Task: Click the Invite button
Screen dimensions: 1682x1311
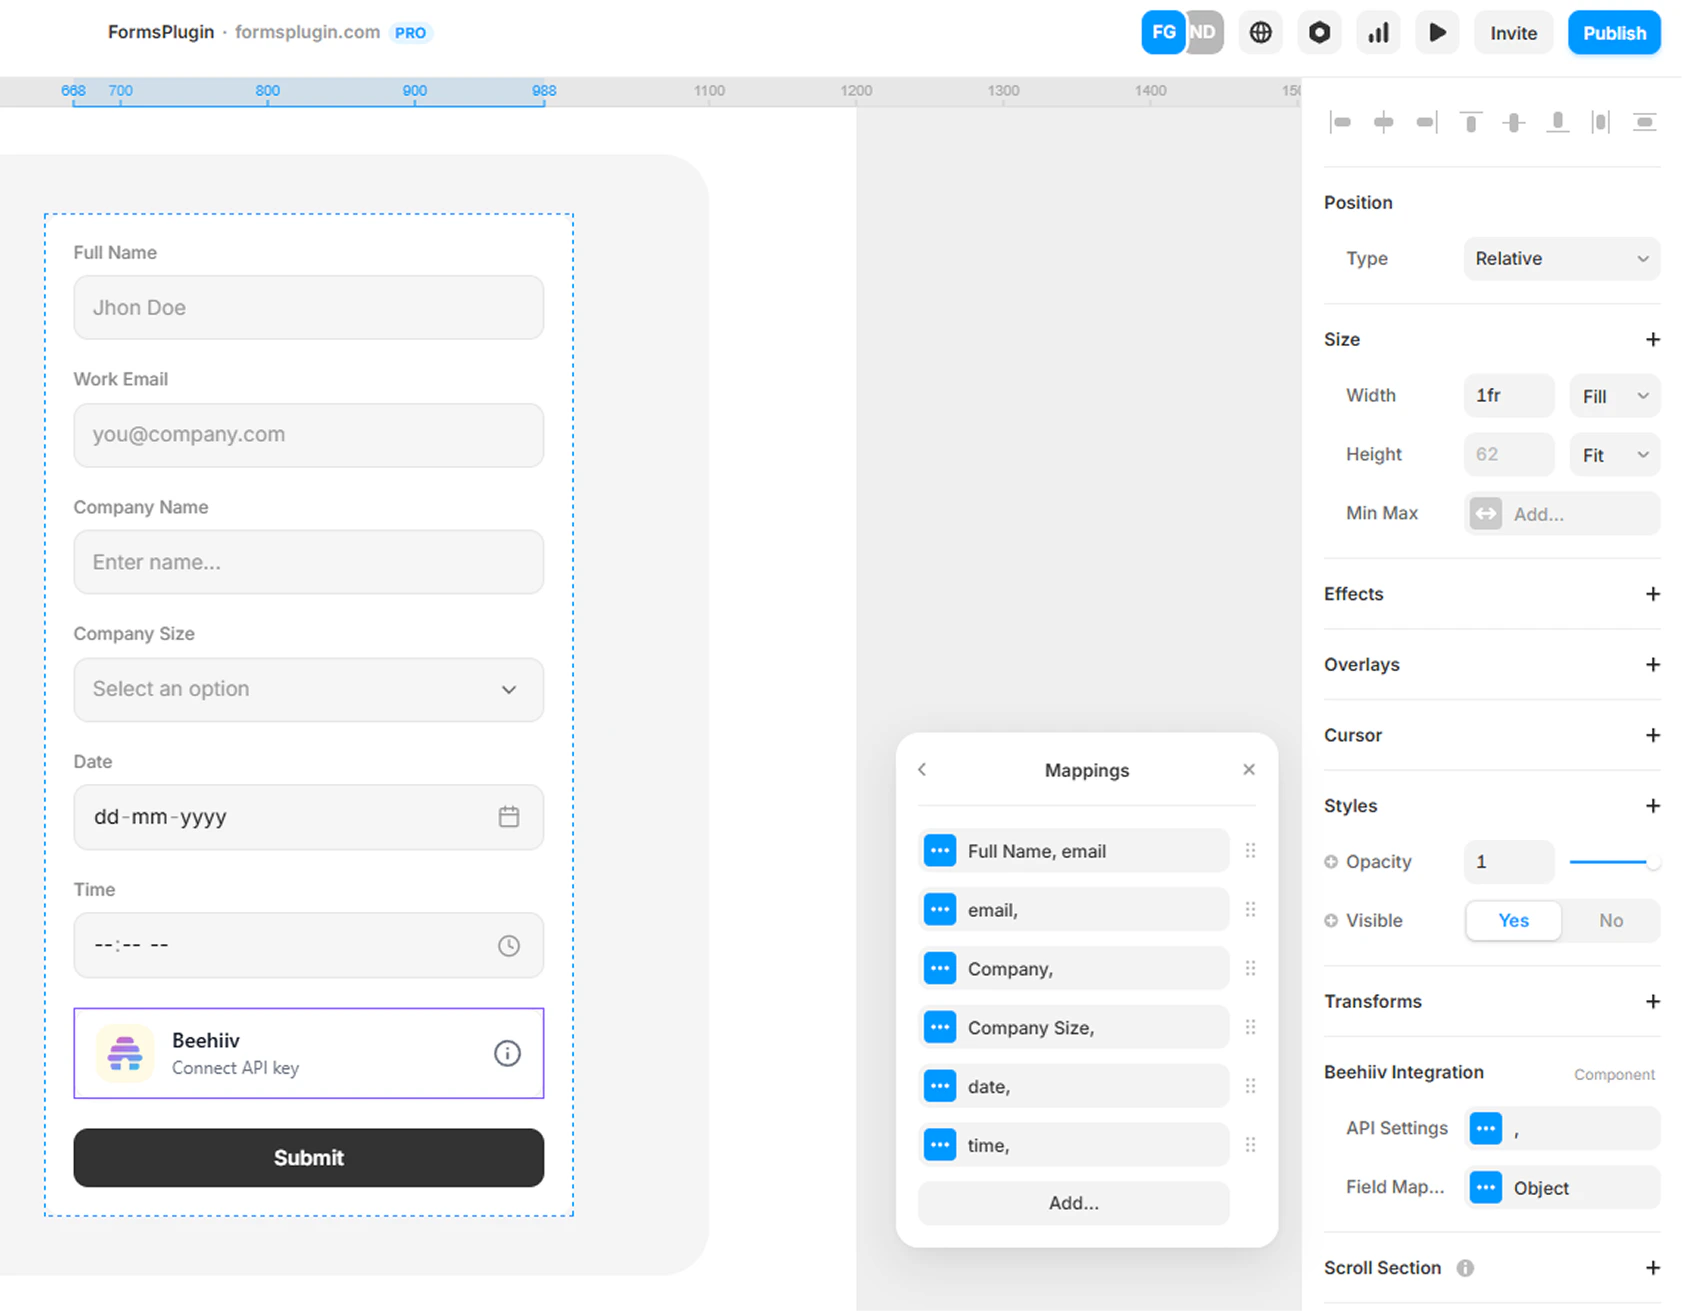Action: click(1513, 33)
